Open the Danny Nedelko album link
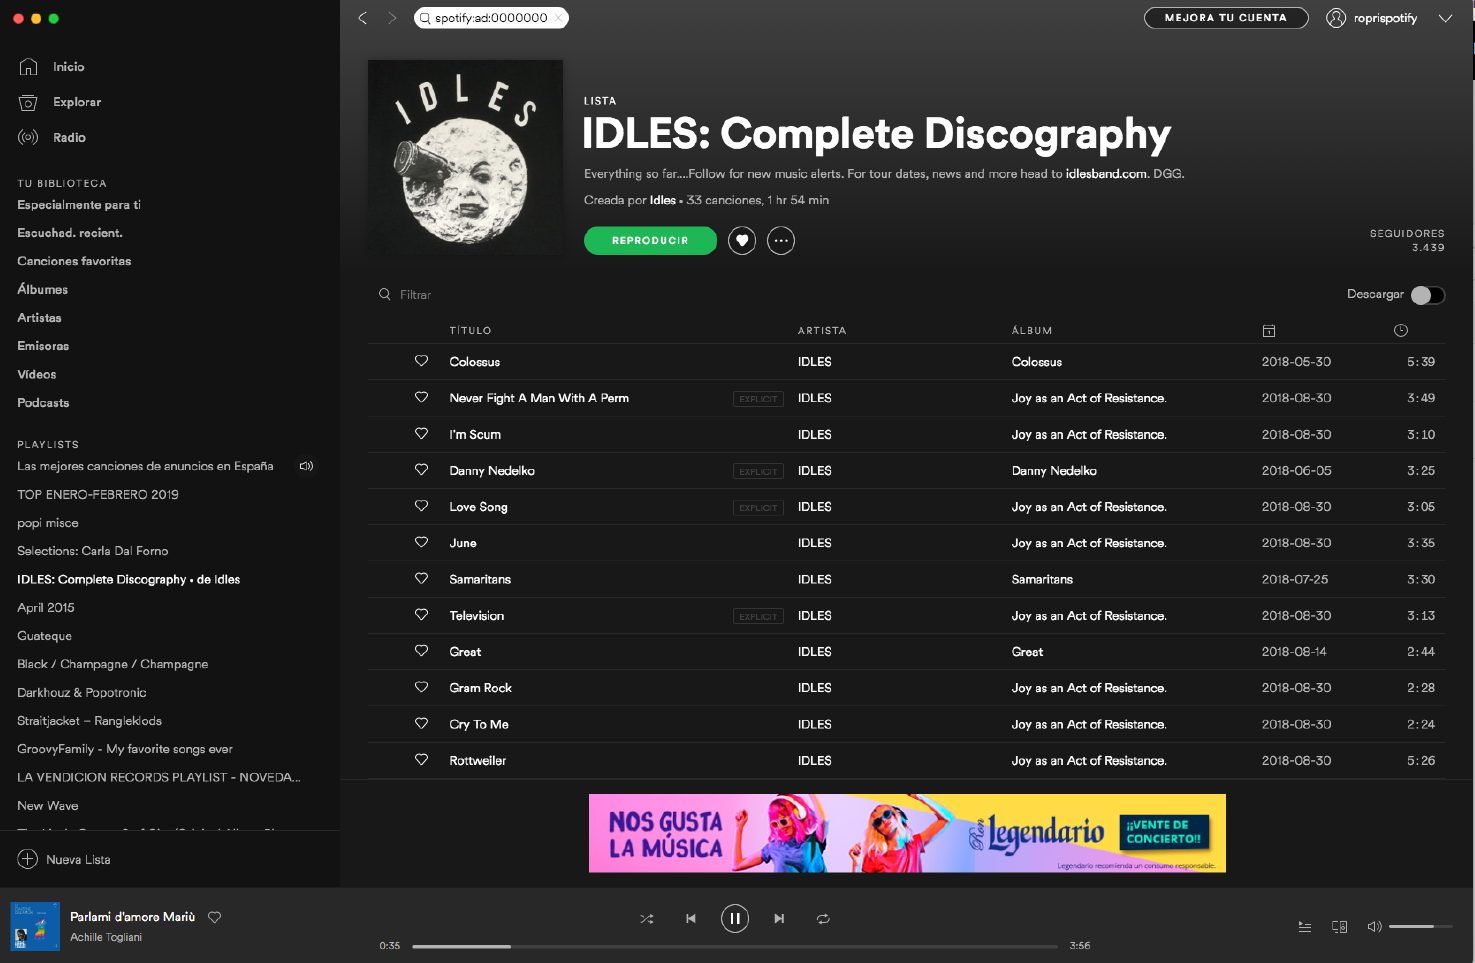 1054,471
